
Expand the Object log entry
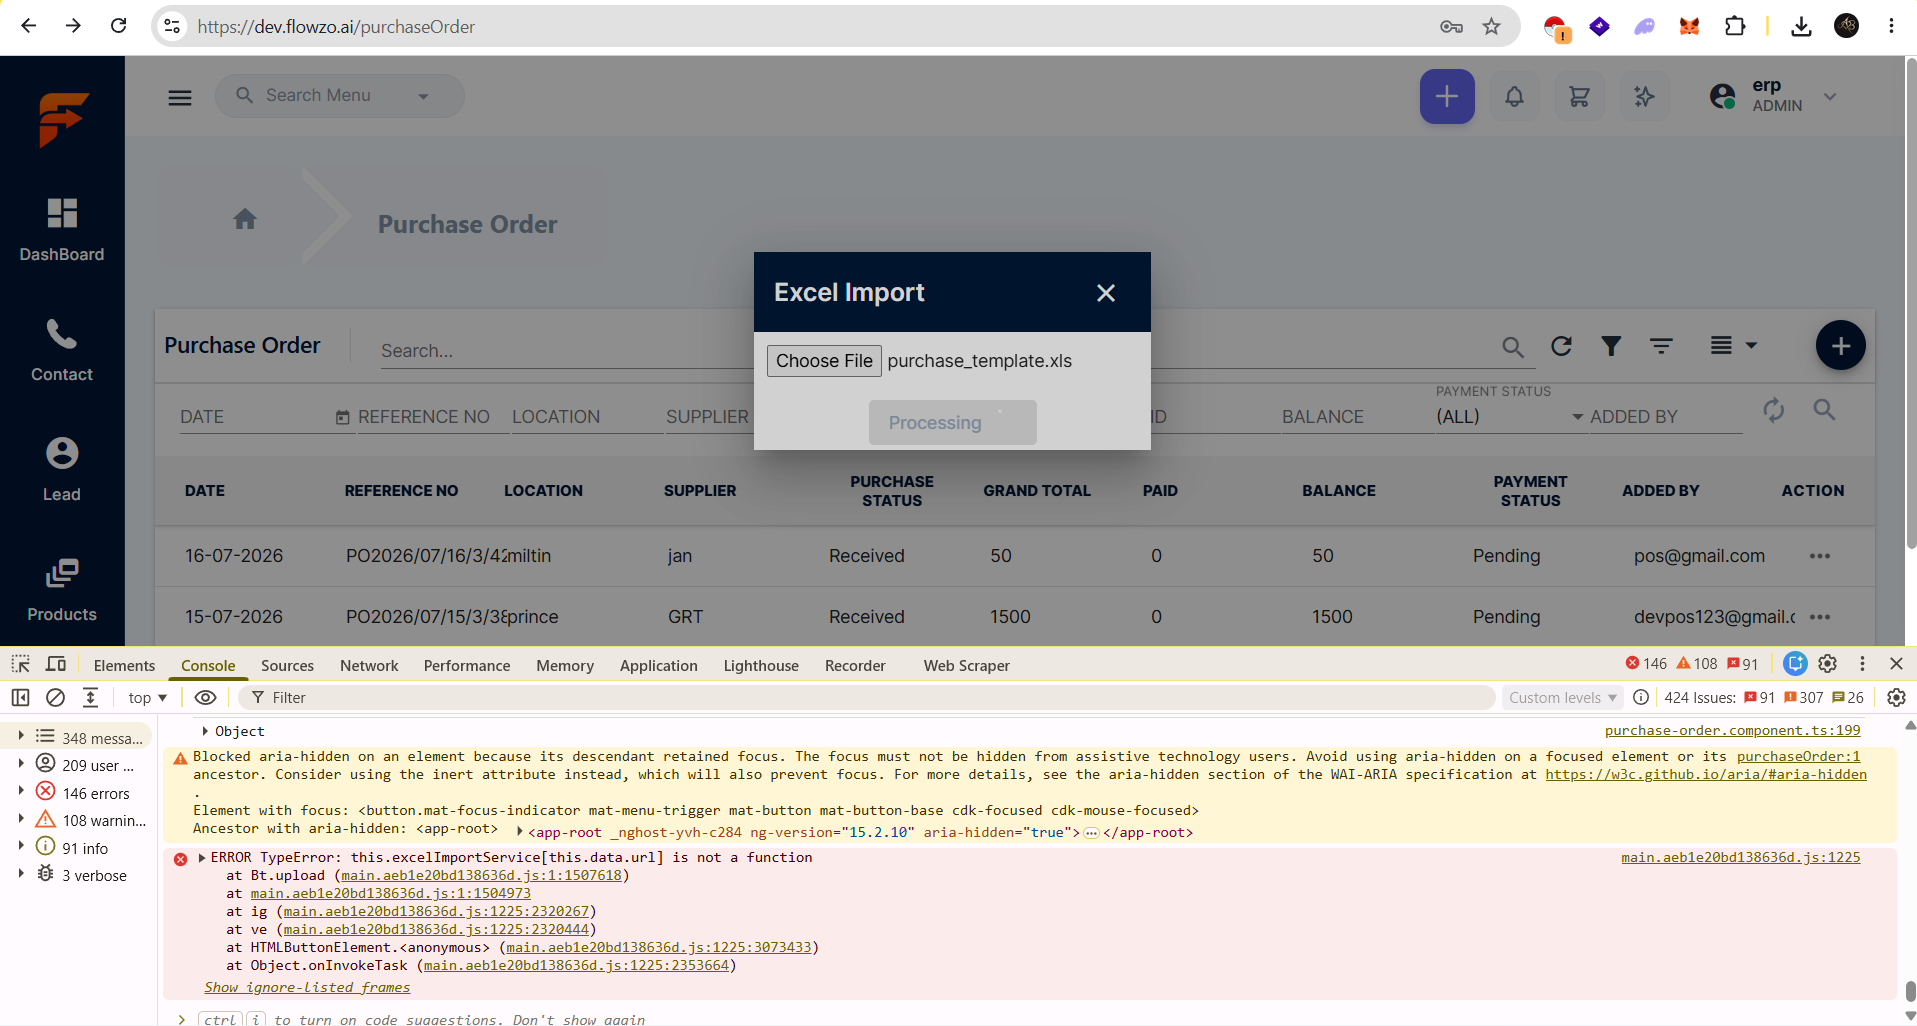205,732
